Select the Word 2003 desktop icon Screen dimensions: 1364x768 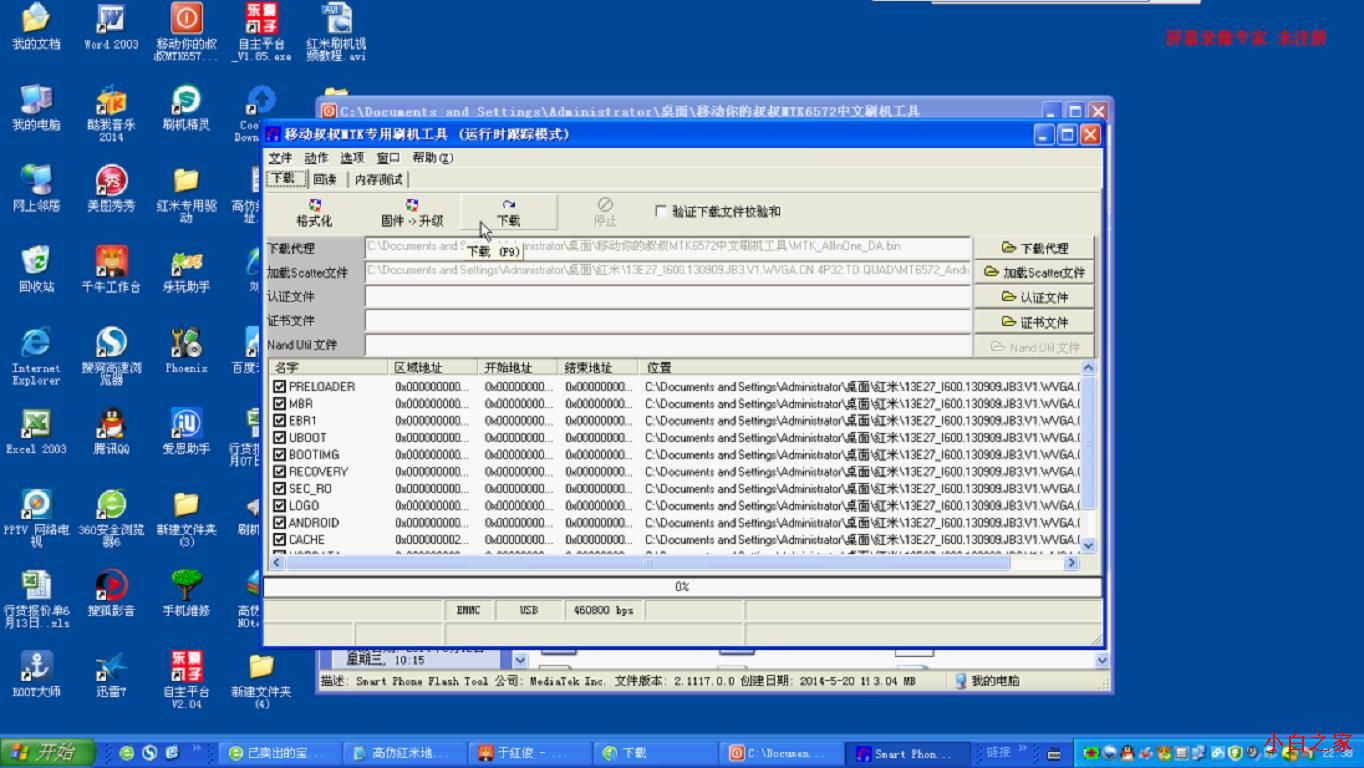(111, 27)
